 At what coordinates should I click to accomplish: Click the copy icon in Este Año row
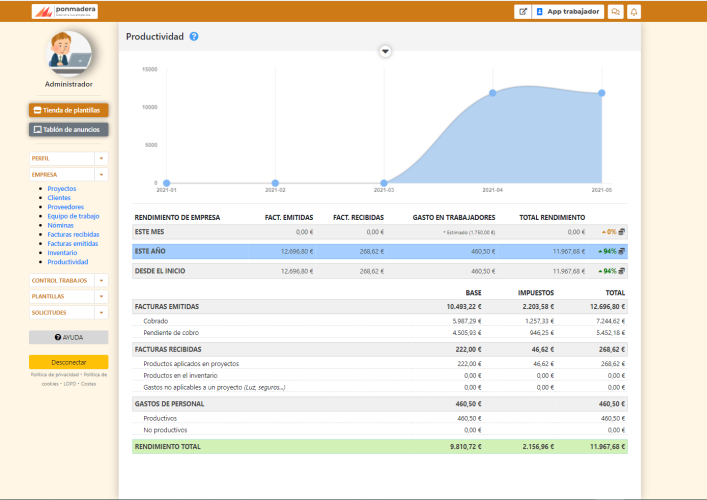pyautogui.click(x=622, y=251)
